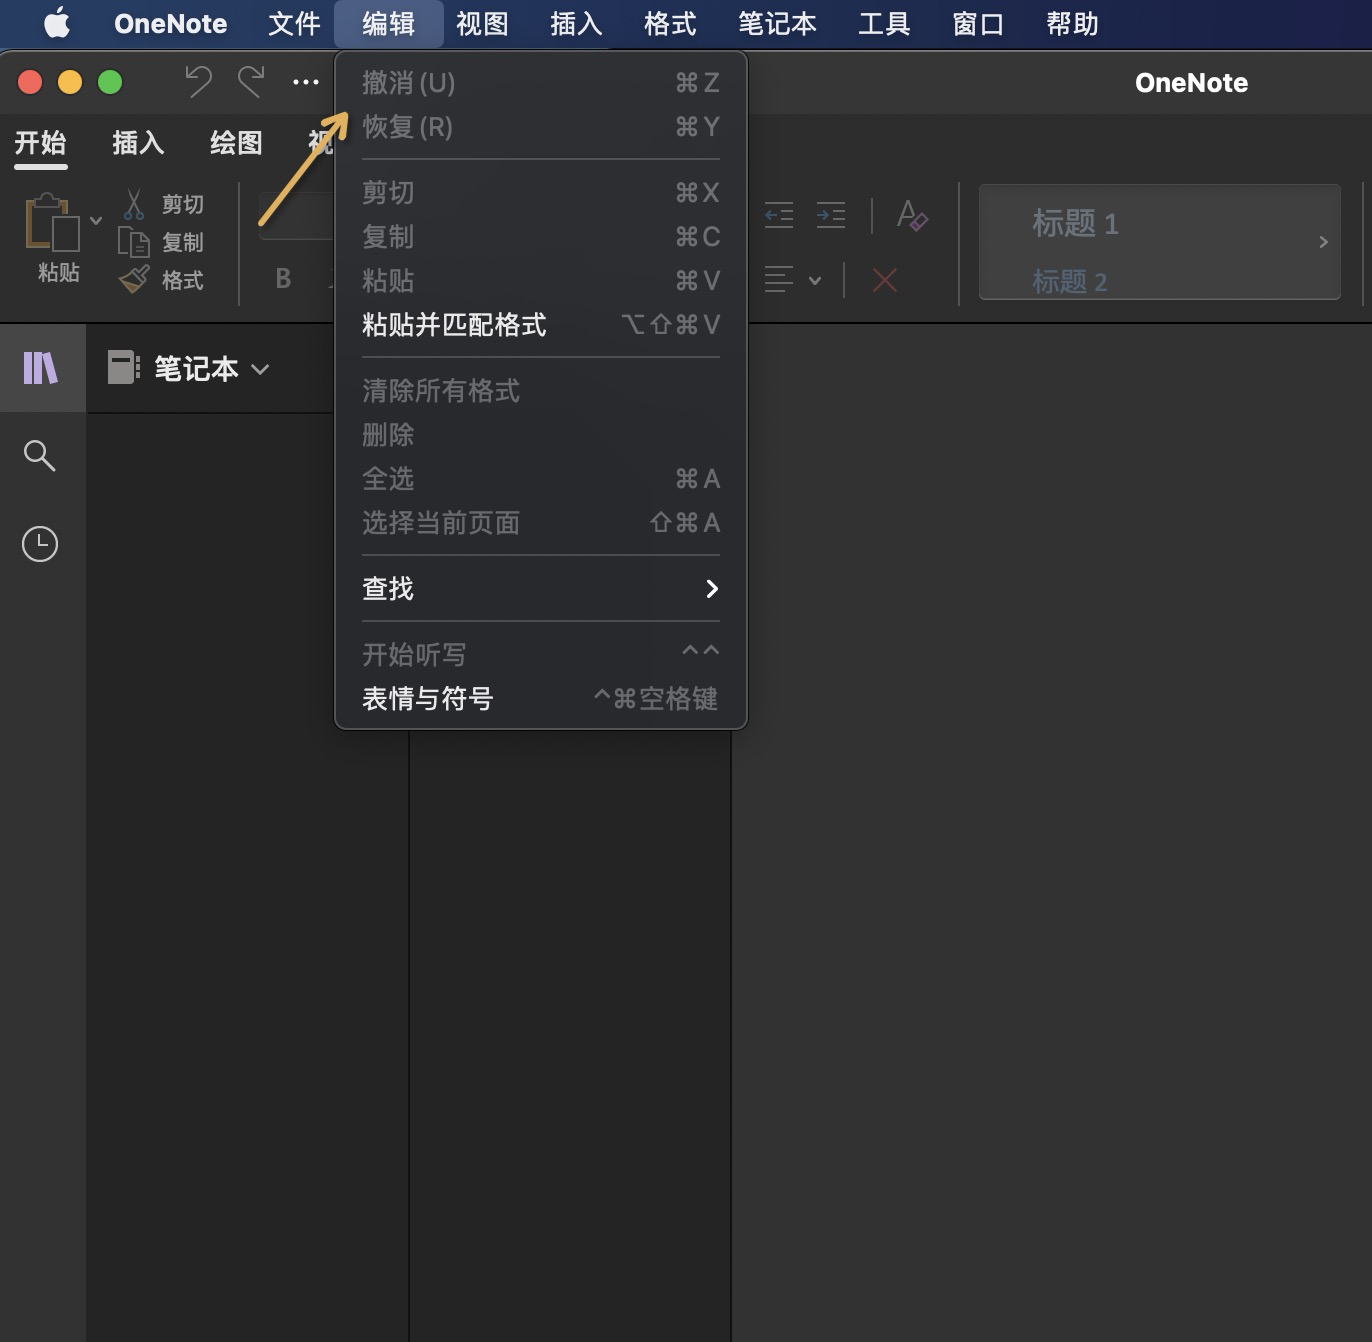Open the 帮助 menu
This screenshot has width=1372, height=1342.
point(1072,23)
